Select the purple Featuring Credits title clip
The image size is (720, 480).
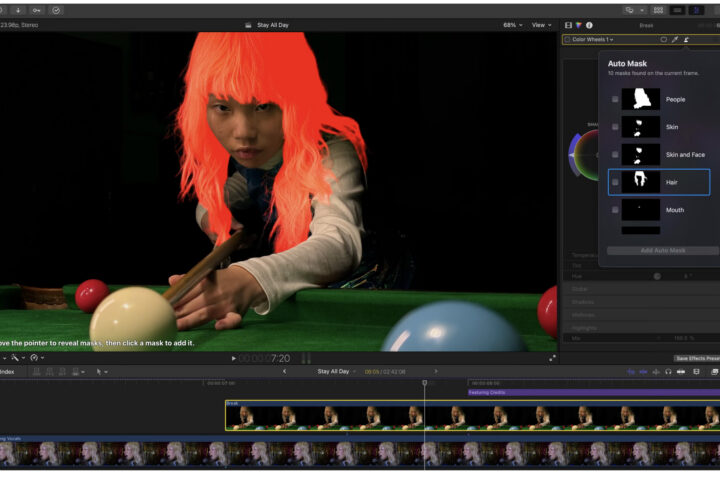coord(594,392)
